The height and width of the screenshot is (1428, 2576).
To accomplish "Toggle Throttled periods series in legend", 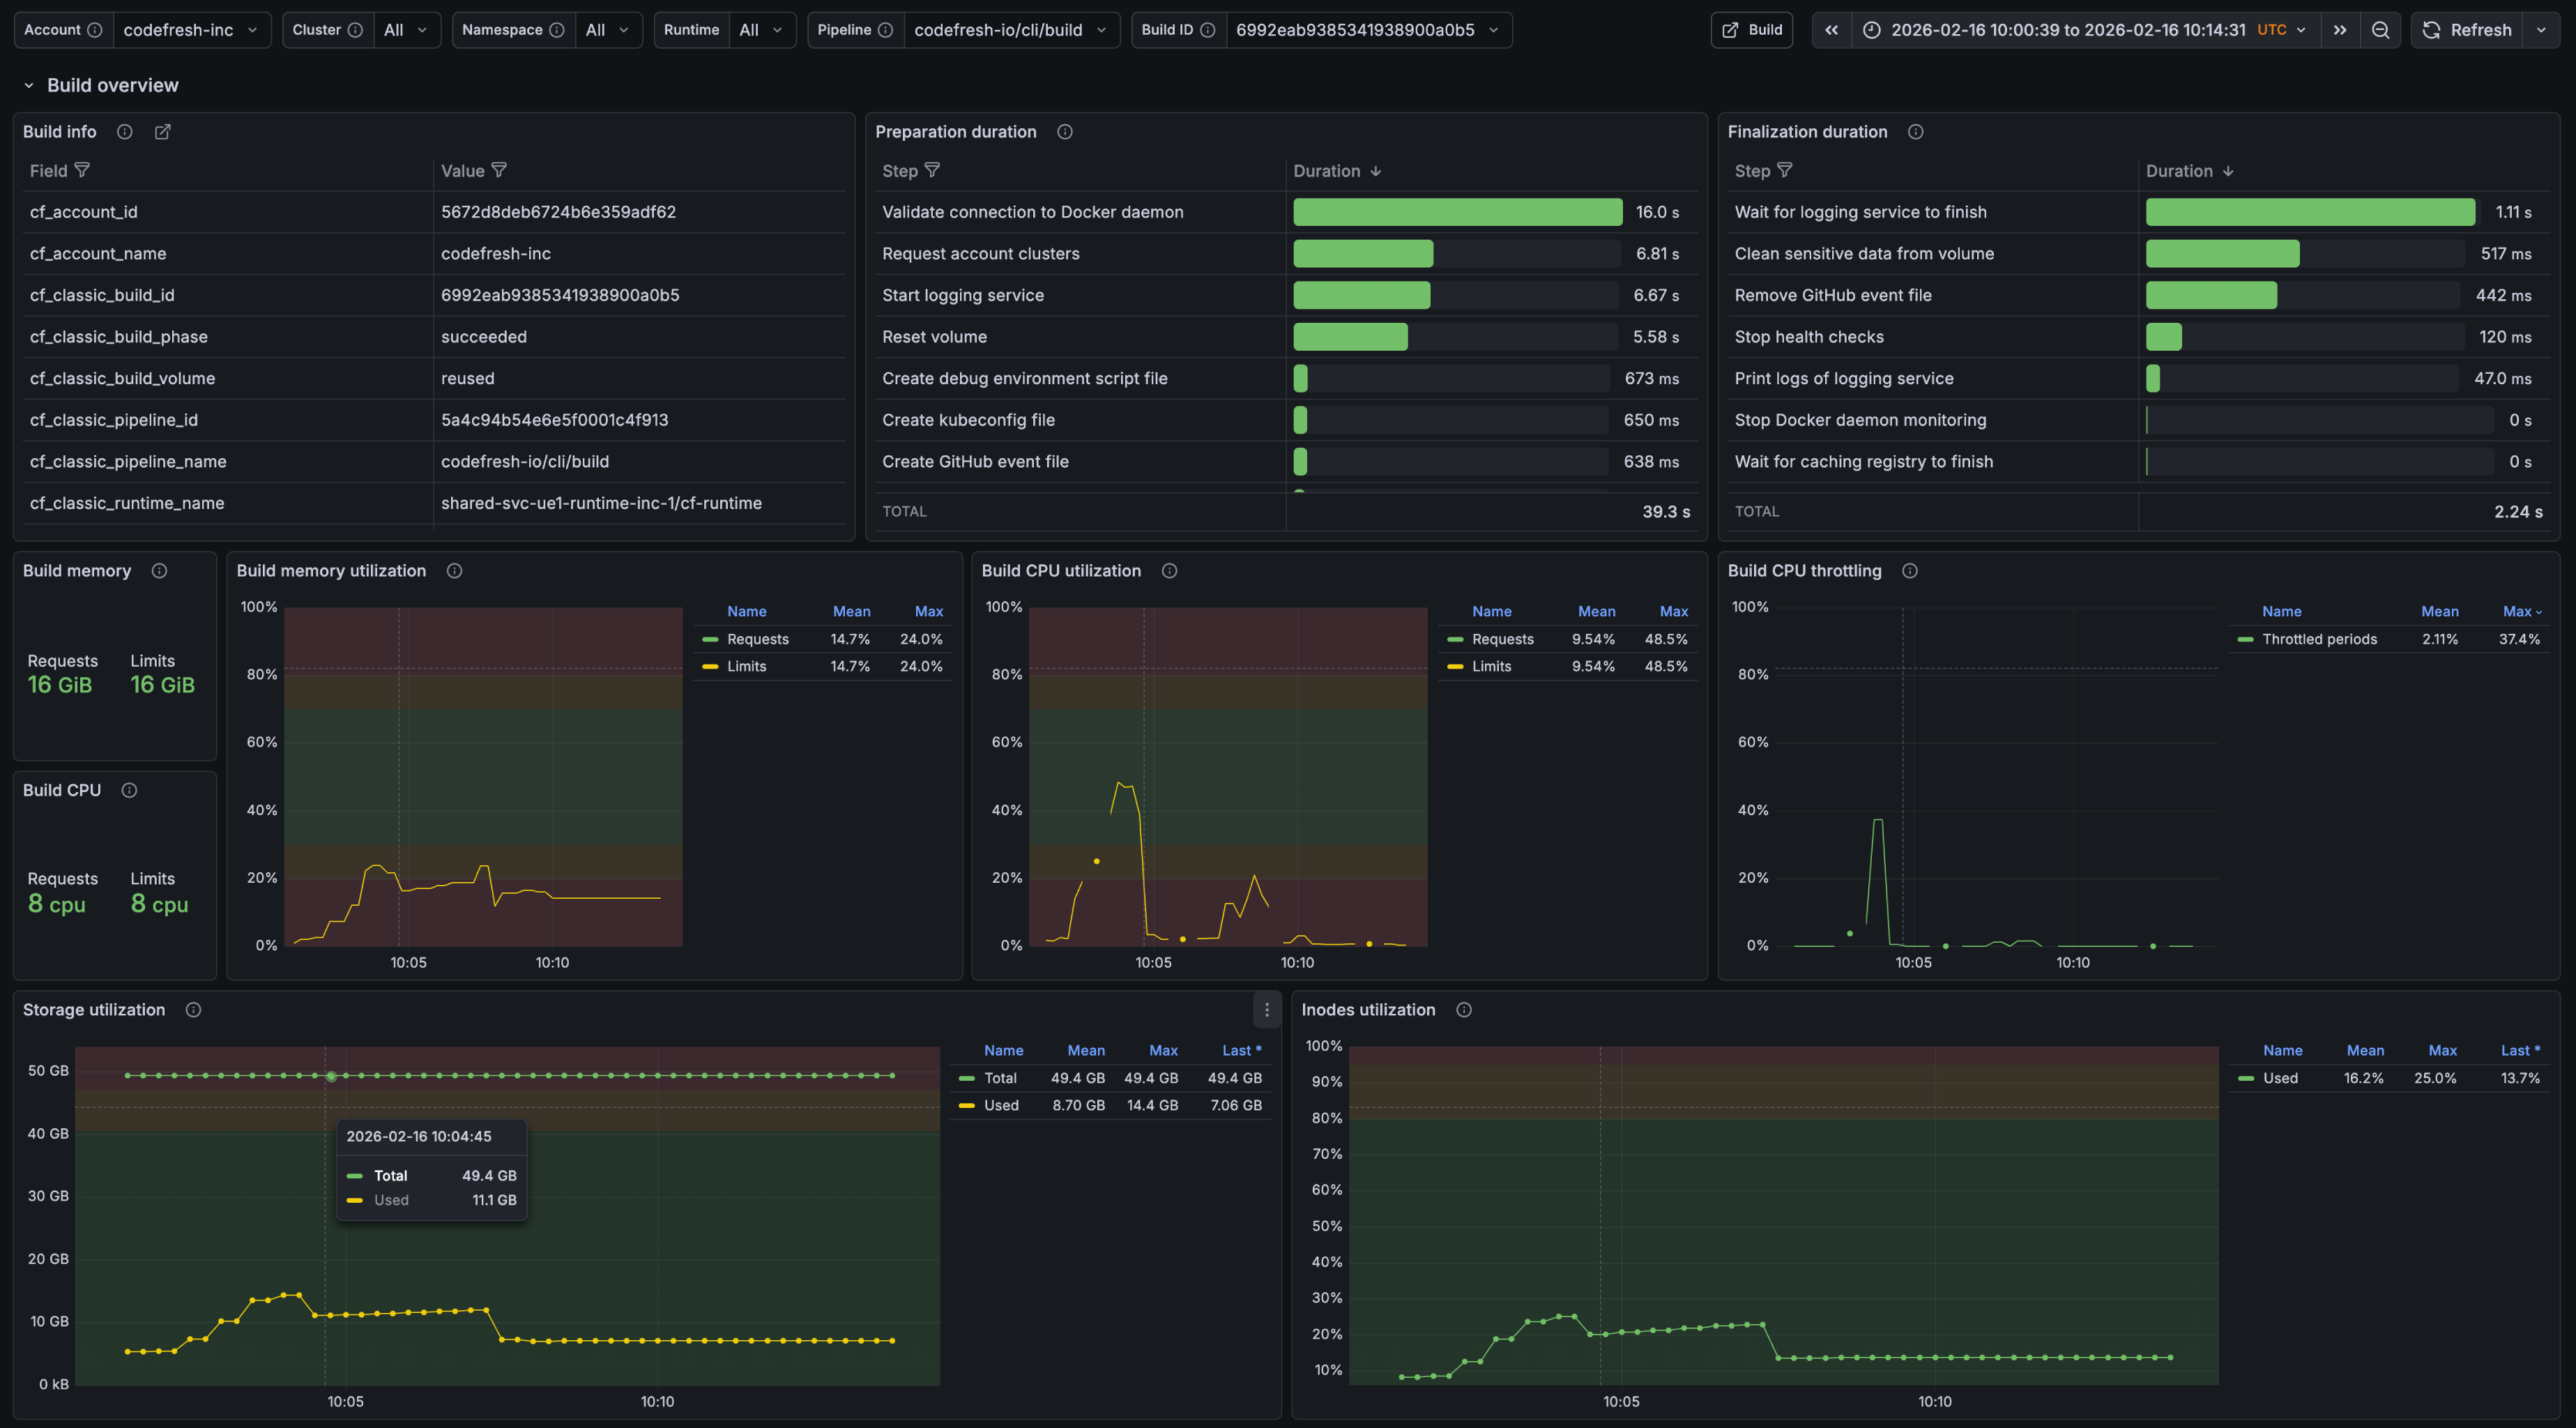I will [x=2319, y=639].
